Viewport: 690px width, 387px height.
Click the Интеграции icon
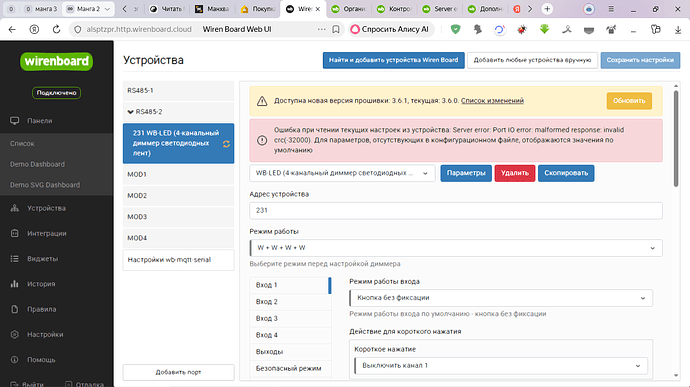(15, 233)
